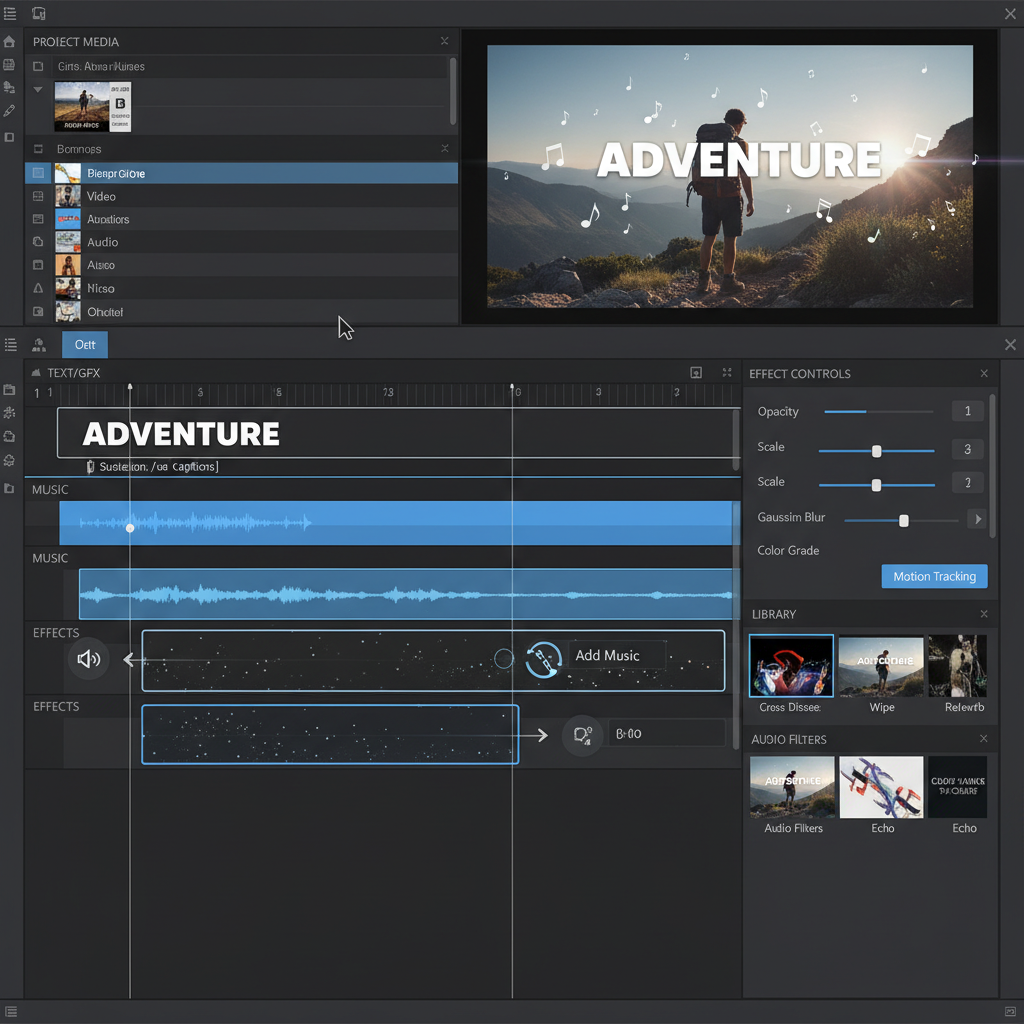The width and height of the screenshot is (1024, 1024).
Task: Click the Opacity value field showing 1
Action: click(968, 411)
